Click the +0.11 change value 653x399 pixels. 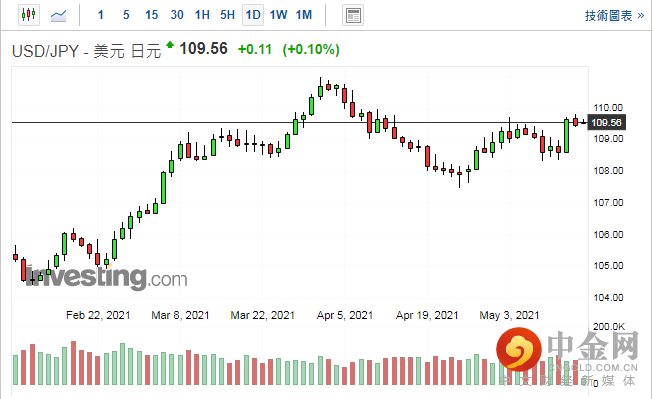(x=255, y=50)
